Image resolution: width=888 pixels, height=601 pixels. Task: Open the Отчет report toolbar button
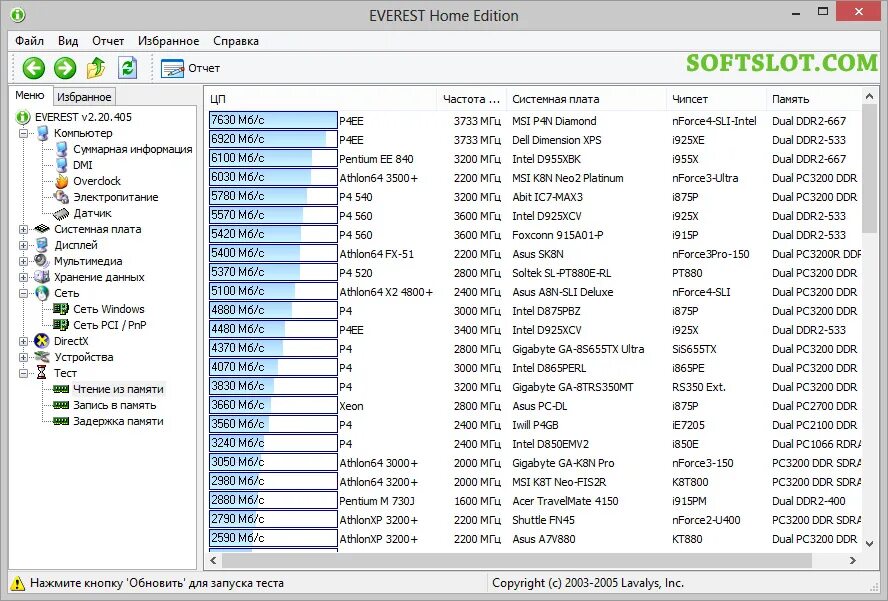pyautogui.click(x=190, y=69)
